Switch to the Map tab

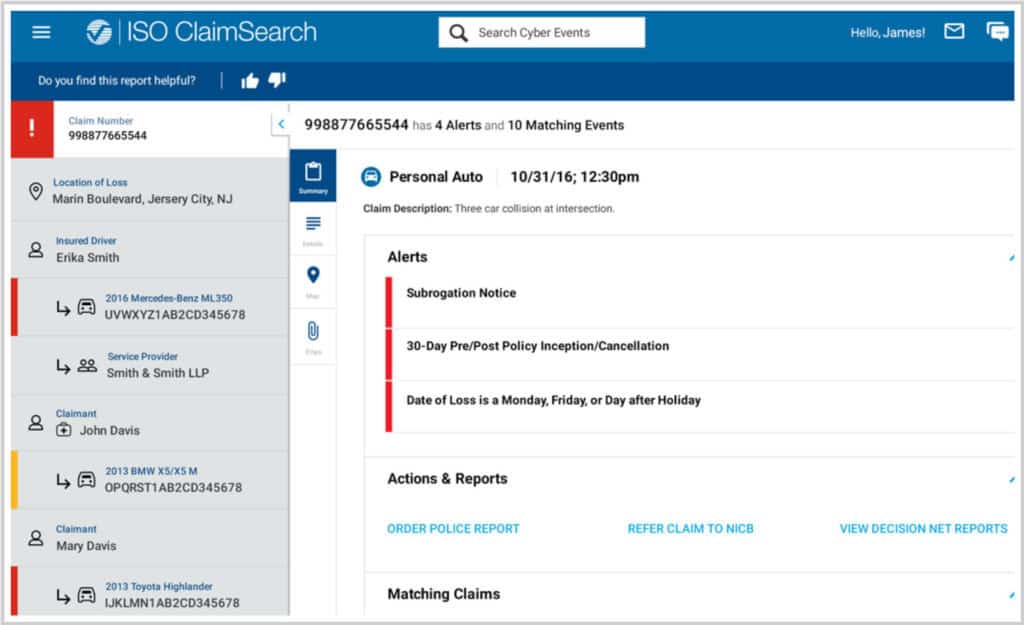coord(313,281)
